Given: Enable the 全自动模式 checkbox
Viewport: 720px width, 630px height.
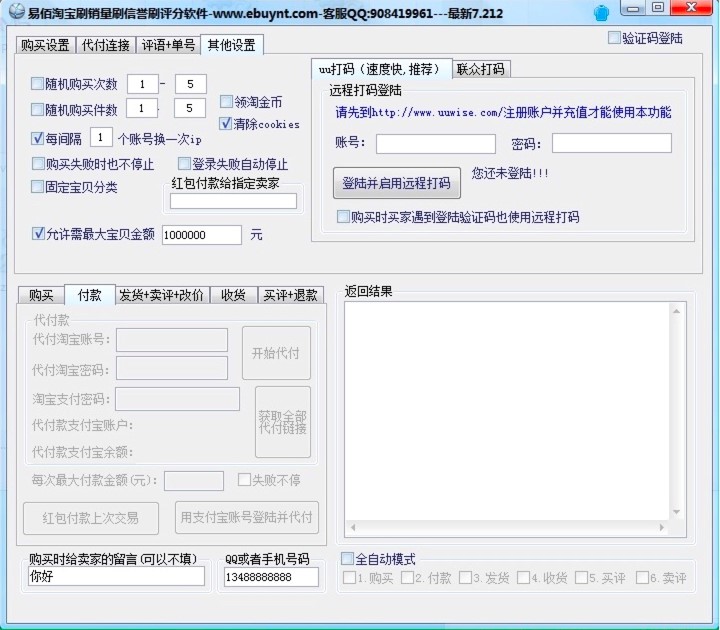Looking at the screenshot, I should [348, 559].
